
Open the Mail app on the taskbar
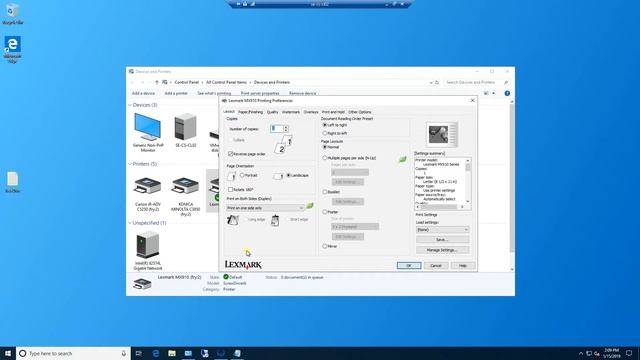188,353
